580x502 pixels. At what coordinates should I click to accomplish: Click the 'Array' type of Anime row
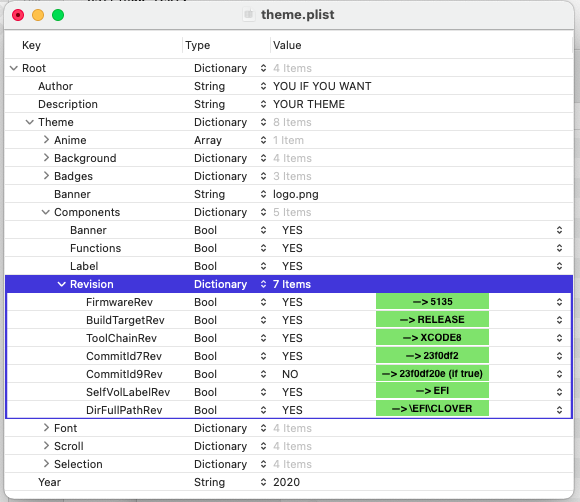tap(208, 140)
